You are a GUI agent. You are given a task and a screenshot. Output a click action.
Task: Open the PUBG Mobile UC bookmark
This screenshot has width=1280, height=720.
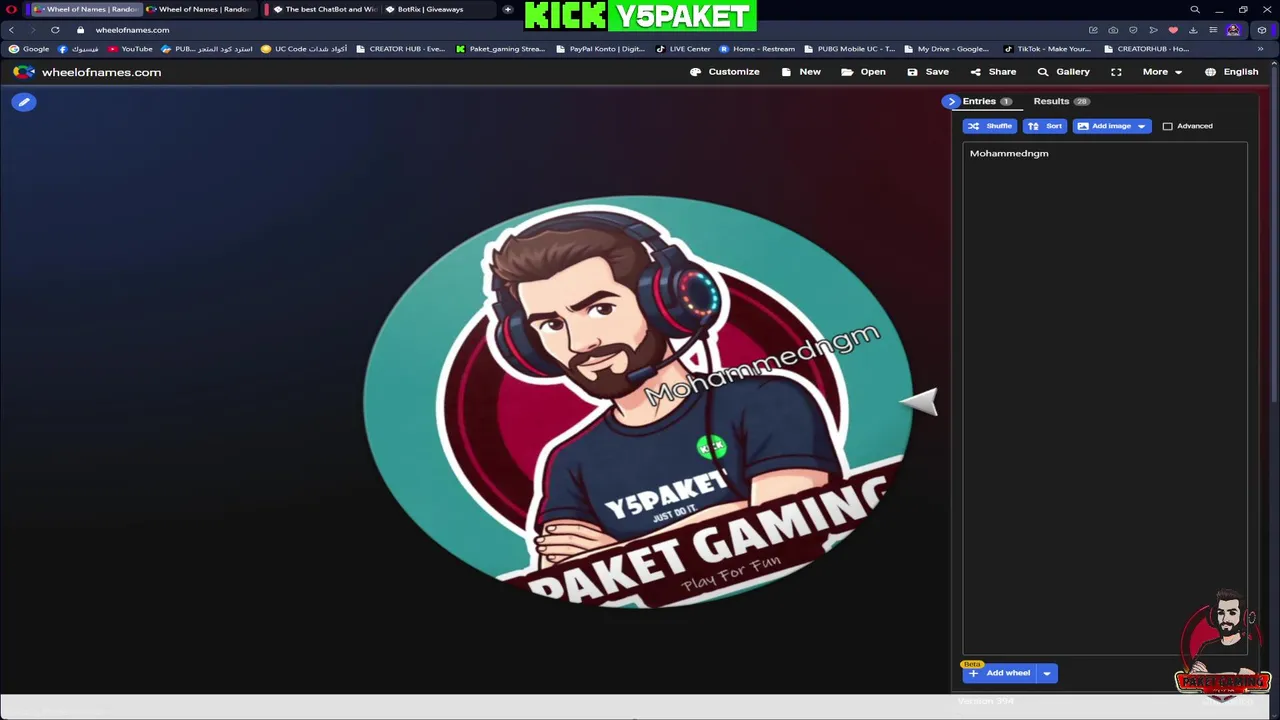849,49
